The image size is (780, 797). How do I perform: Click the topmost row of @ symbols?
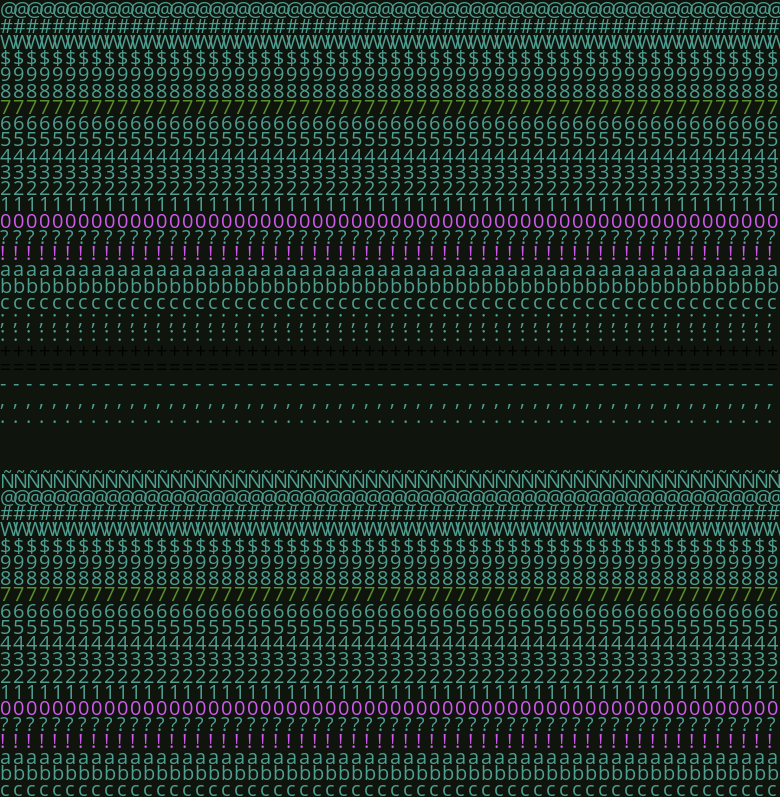390,9
